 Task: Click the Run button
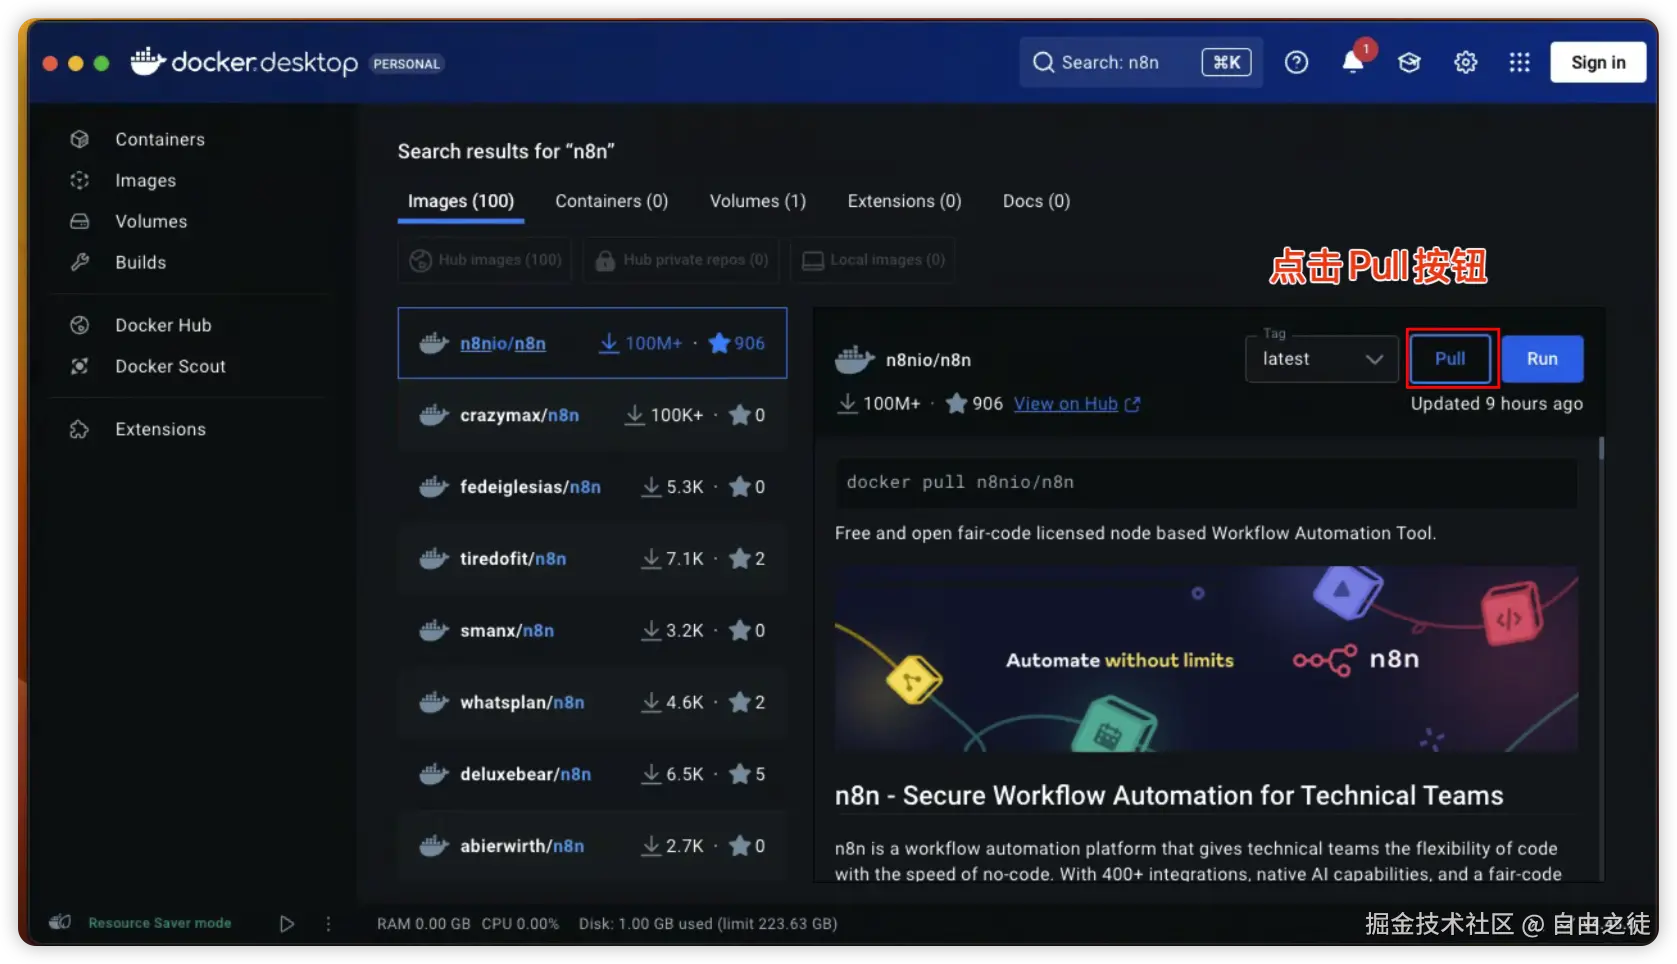coord(1542,359)
